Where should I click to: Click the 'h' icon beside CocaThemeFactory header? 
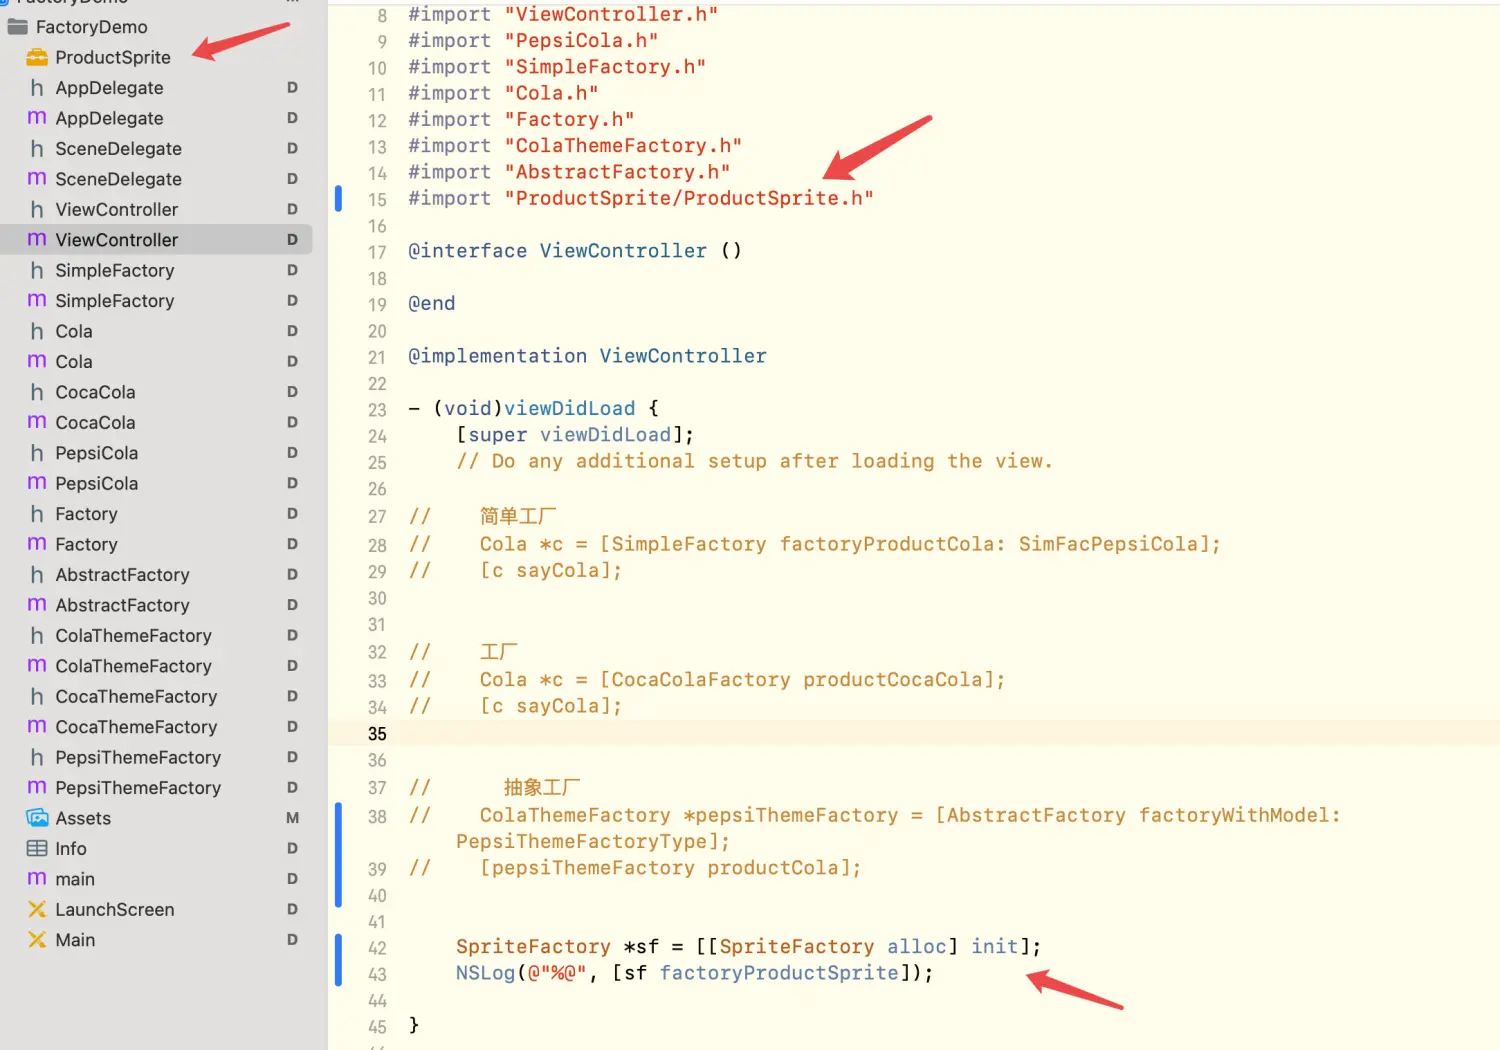coord(37,697)
